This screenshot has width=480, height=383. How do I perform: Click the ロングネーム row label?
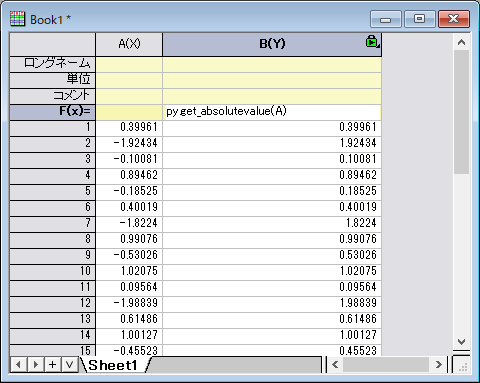[x=53, y=64]
